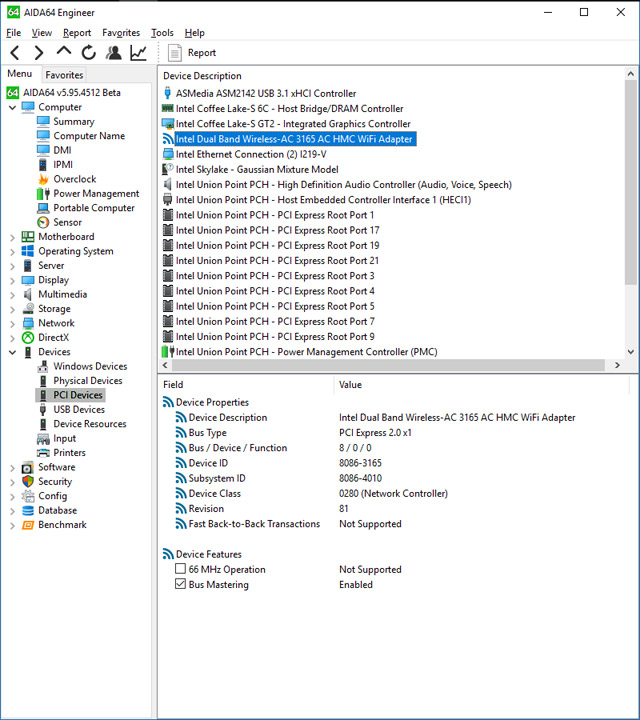640x720 pixels.
Task: Click the Input device icon in tree
Action: pyautogui.click(x=43, y=439)
